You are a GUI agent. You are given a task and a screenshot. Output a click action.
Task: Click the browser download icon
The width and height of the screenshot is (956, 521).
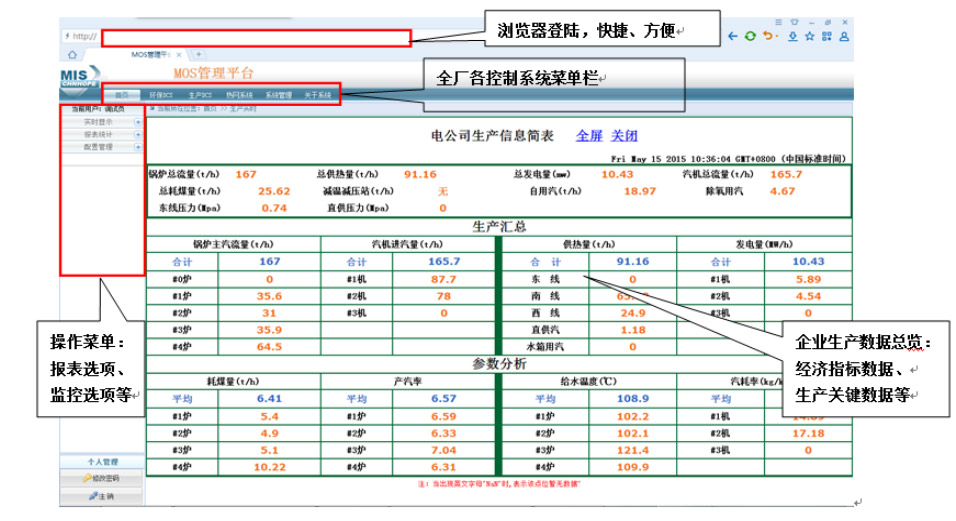[792, 36]
